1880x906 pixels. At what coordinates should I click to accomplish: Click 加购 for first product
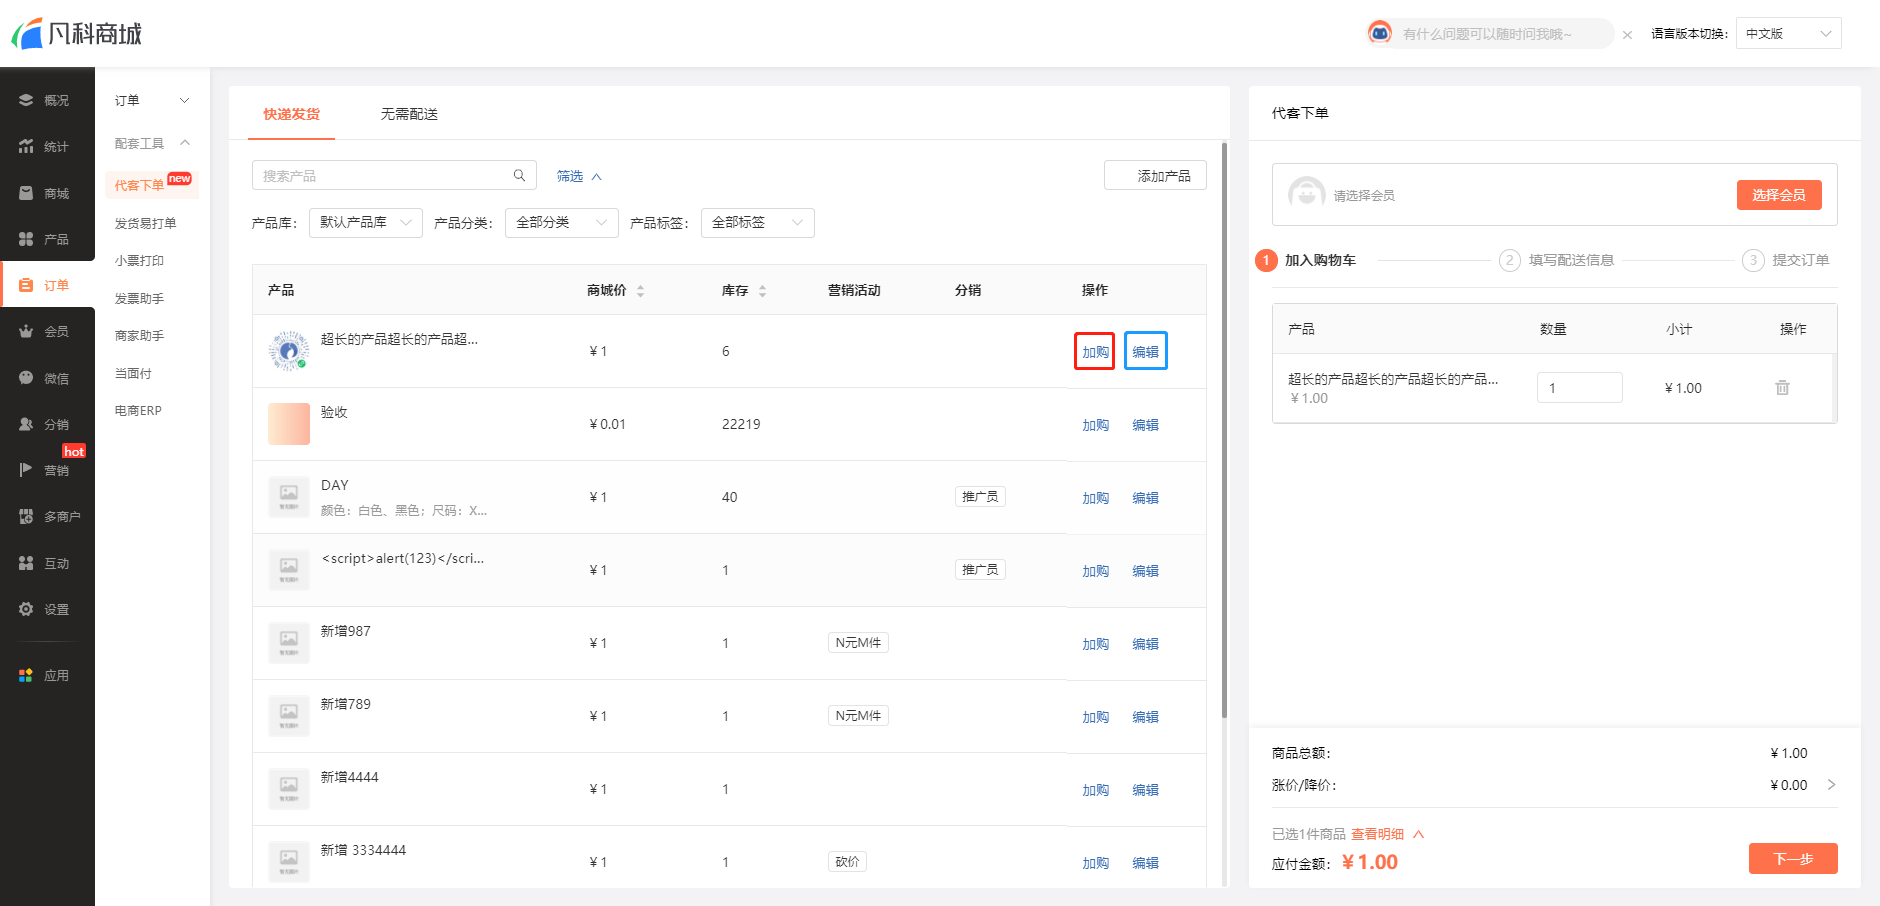pyautogui.click(x=1095, y=352)
